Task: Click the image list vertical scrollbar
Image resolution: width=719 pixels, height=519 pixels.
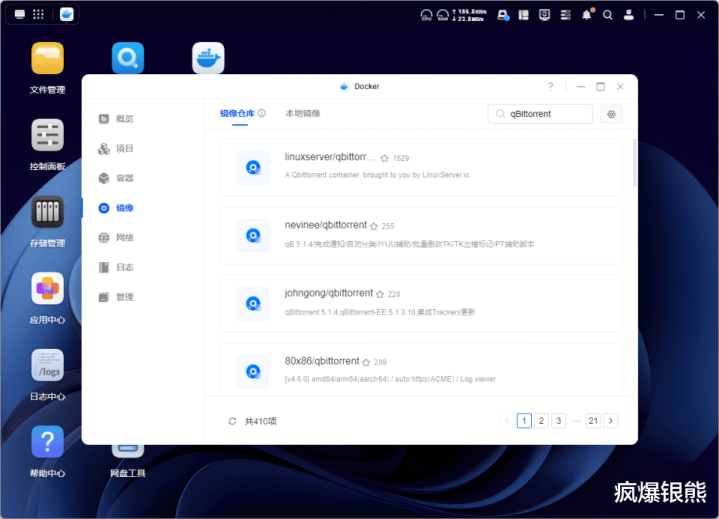Action: click(x=634, y=165)
